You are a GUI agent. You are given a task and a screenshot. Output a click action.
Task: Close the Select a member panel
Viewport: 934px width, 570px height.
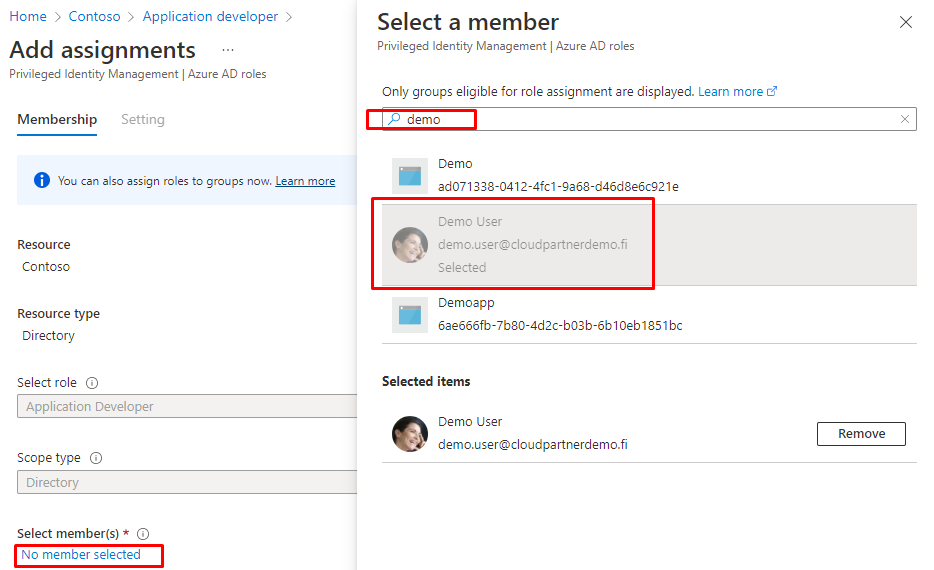[x=906, y=22]
